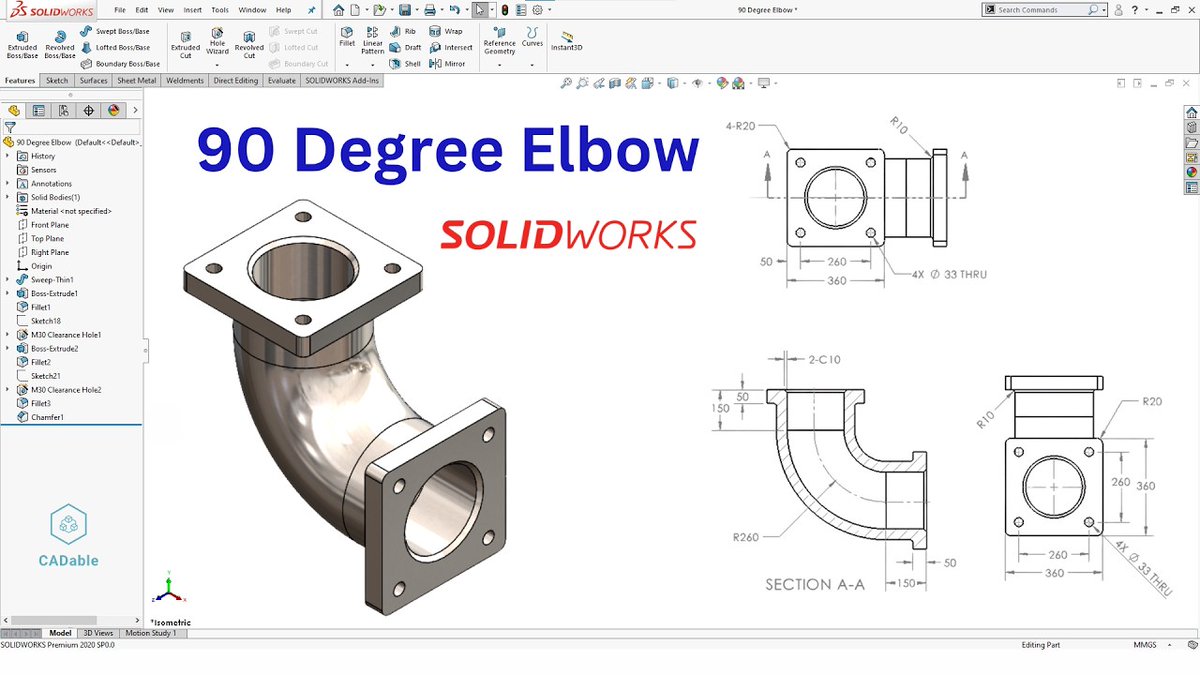Image resolution: width=1200 pixels, height=675 pixels.
Task: Open the Edit Appearance color sphere icon
Action: point(723,84)
